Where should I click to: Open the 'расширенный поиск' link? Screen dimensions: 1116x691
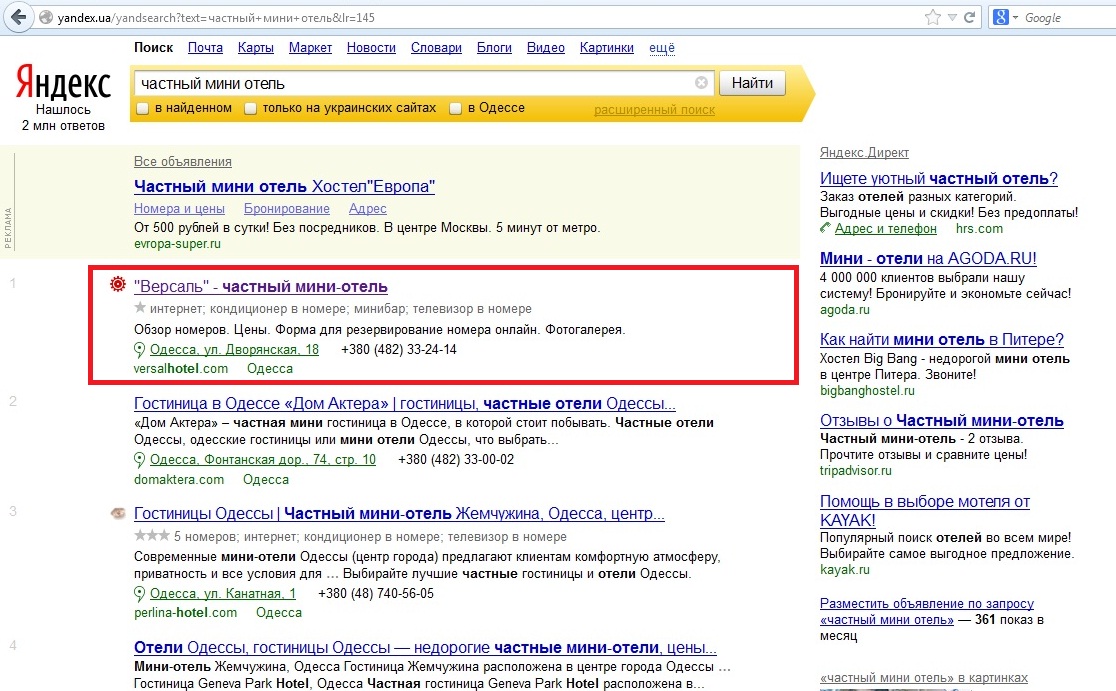pos(654,110)
